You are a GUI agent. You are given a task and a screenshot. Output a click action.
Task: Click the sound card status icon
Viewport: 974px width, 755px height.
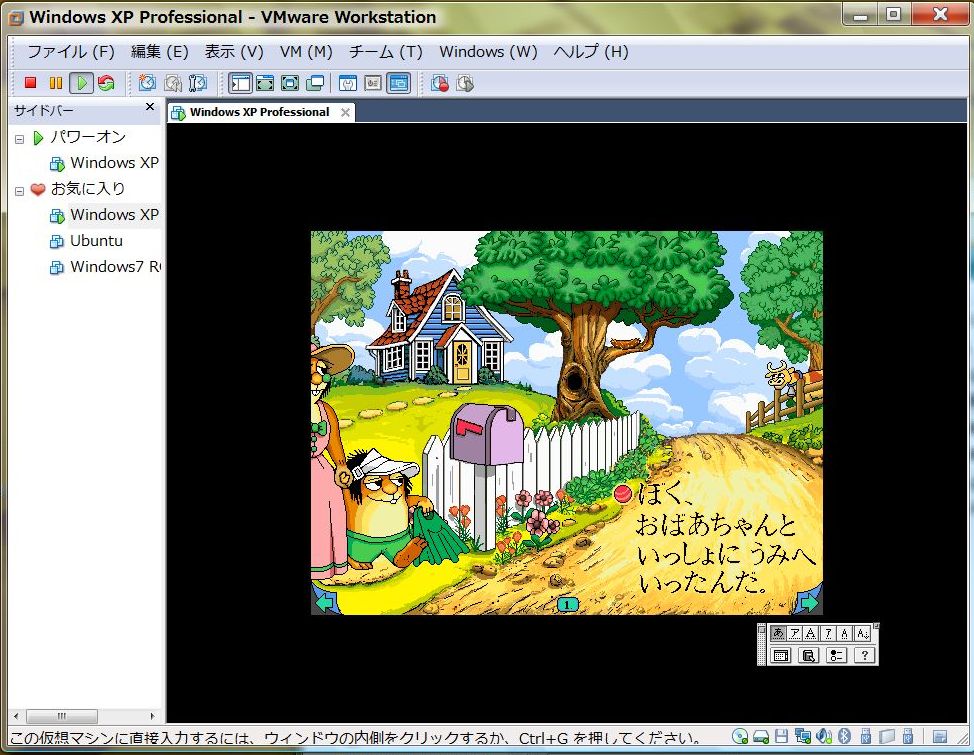pos(824,736)
